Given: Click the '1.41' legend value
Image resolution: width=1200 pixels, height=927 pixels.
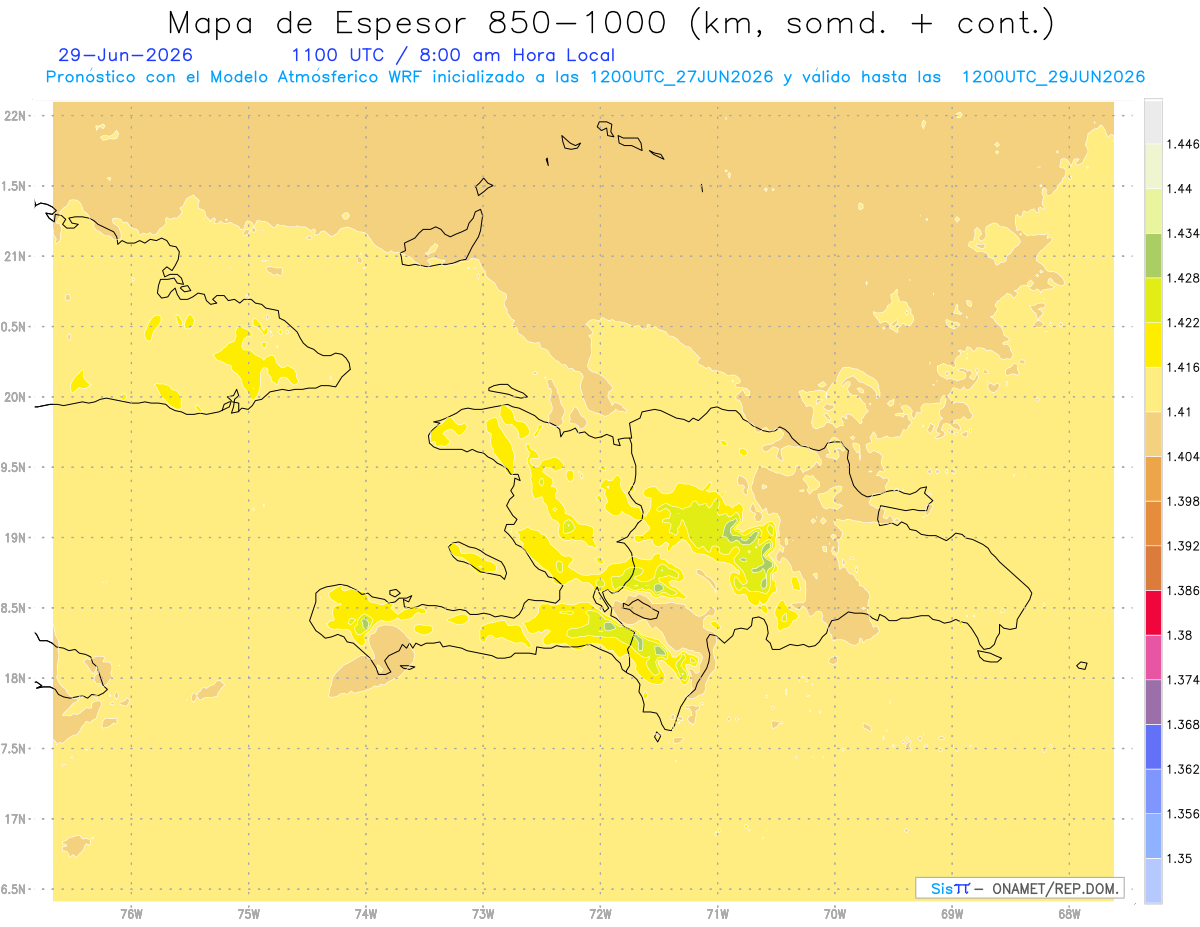Looking at the screenshot, I should 1179,412.
